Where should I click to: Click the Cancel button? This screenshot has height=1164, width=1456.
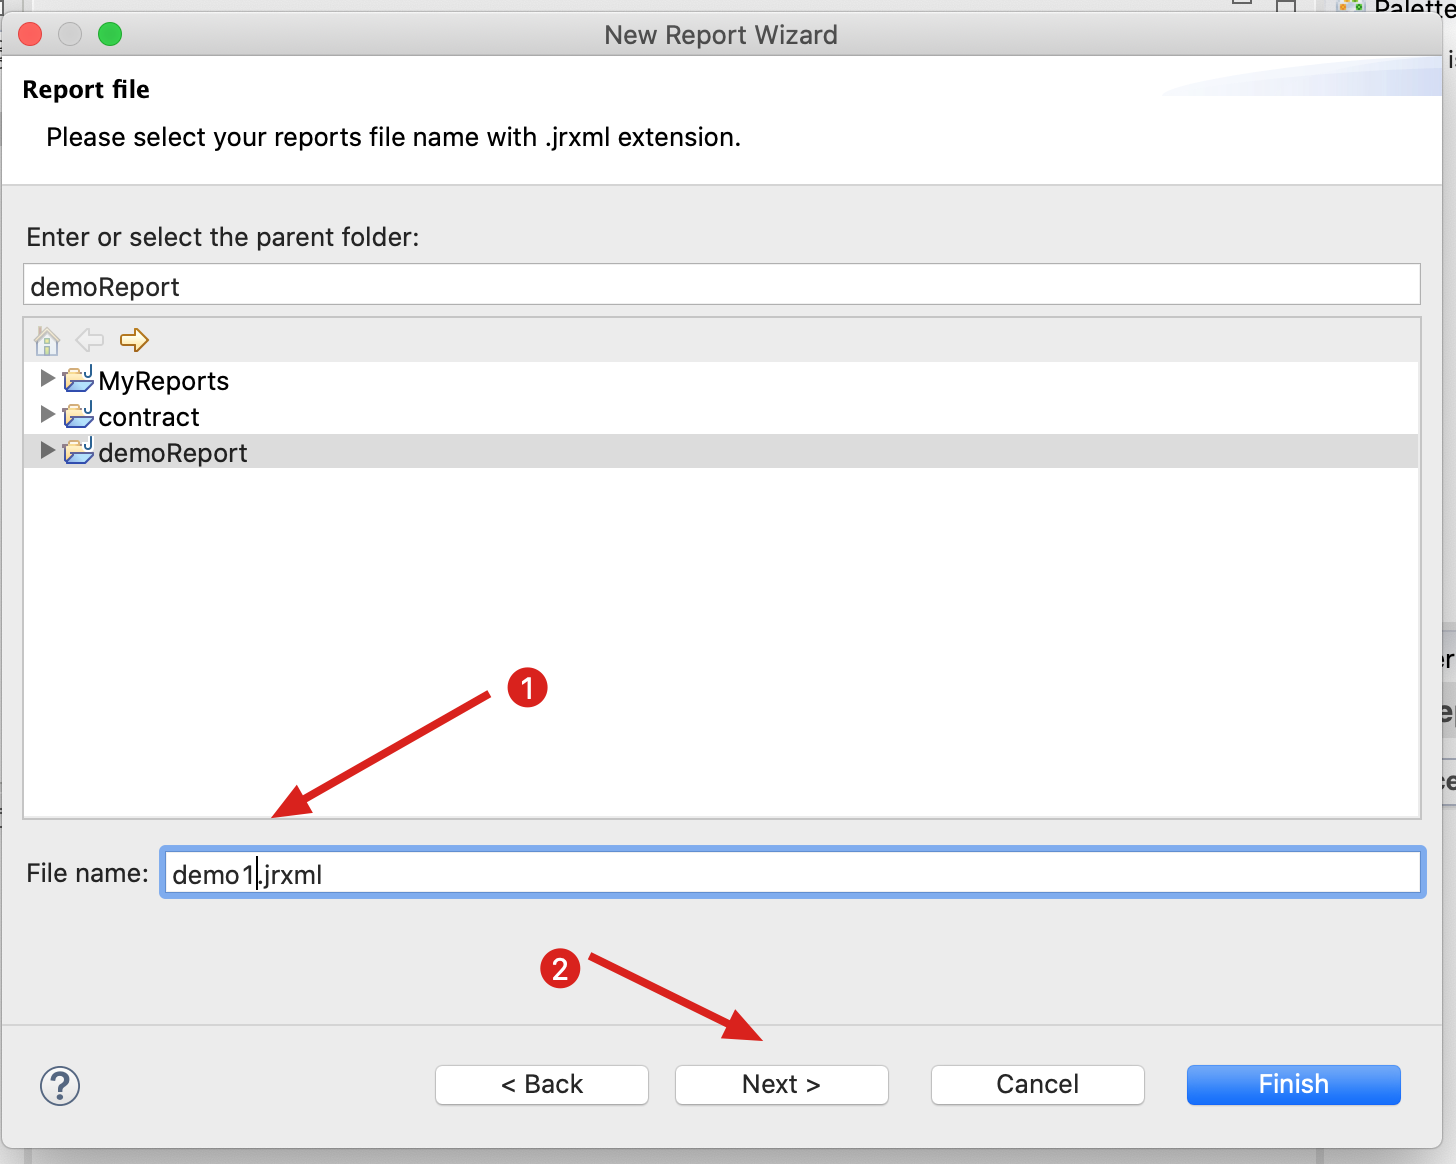(x=1037, y=1084)
